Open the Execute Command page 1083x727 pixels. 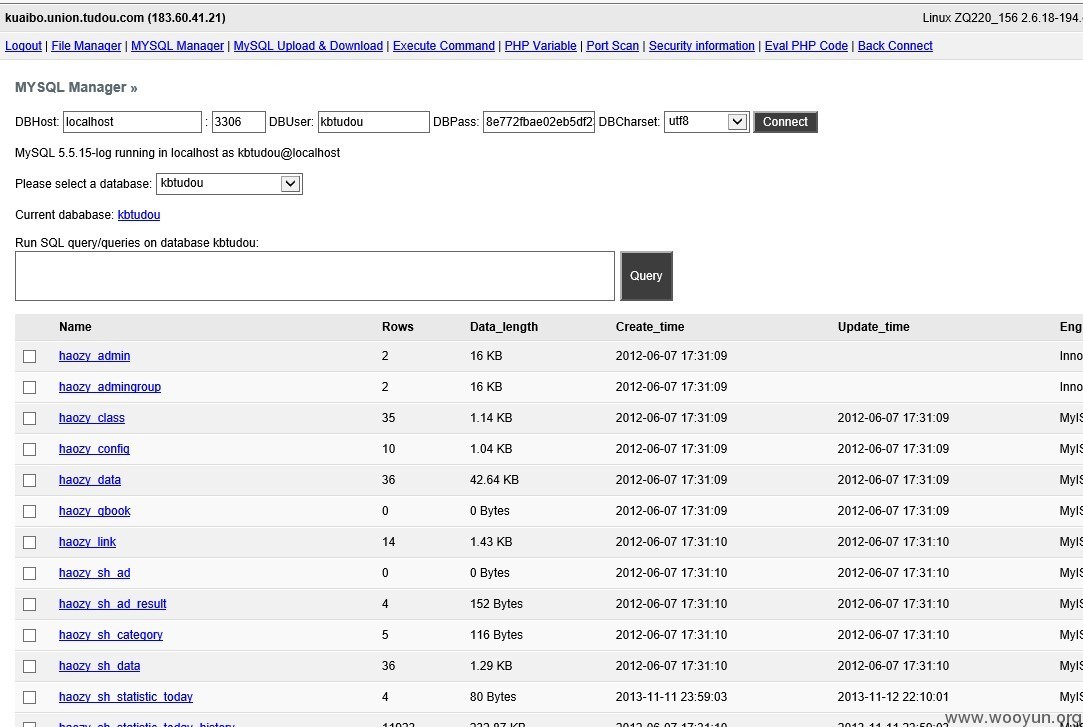point(443,46)
